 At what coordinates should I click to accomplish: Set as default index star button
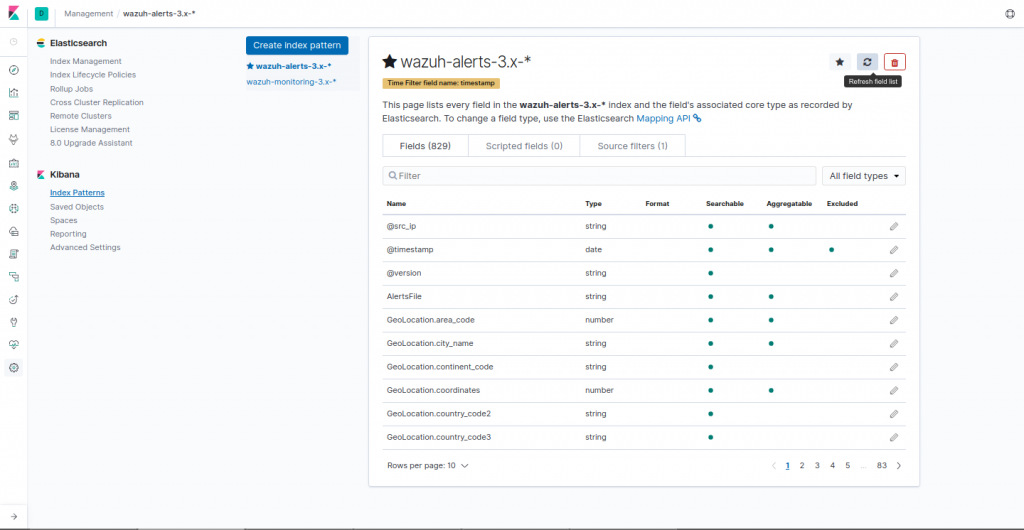[x=840, y=62]
